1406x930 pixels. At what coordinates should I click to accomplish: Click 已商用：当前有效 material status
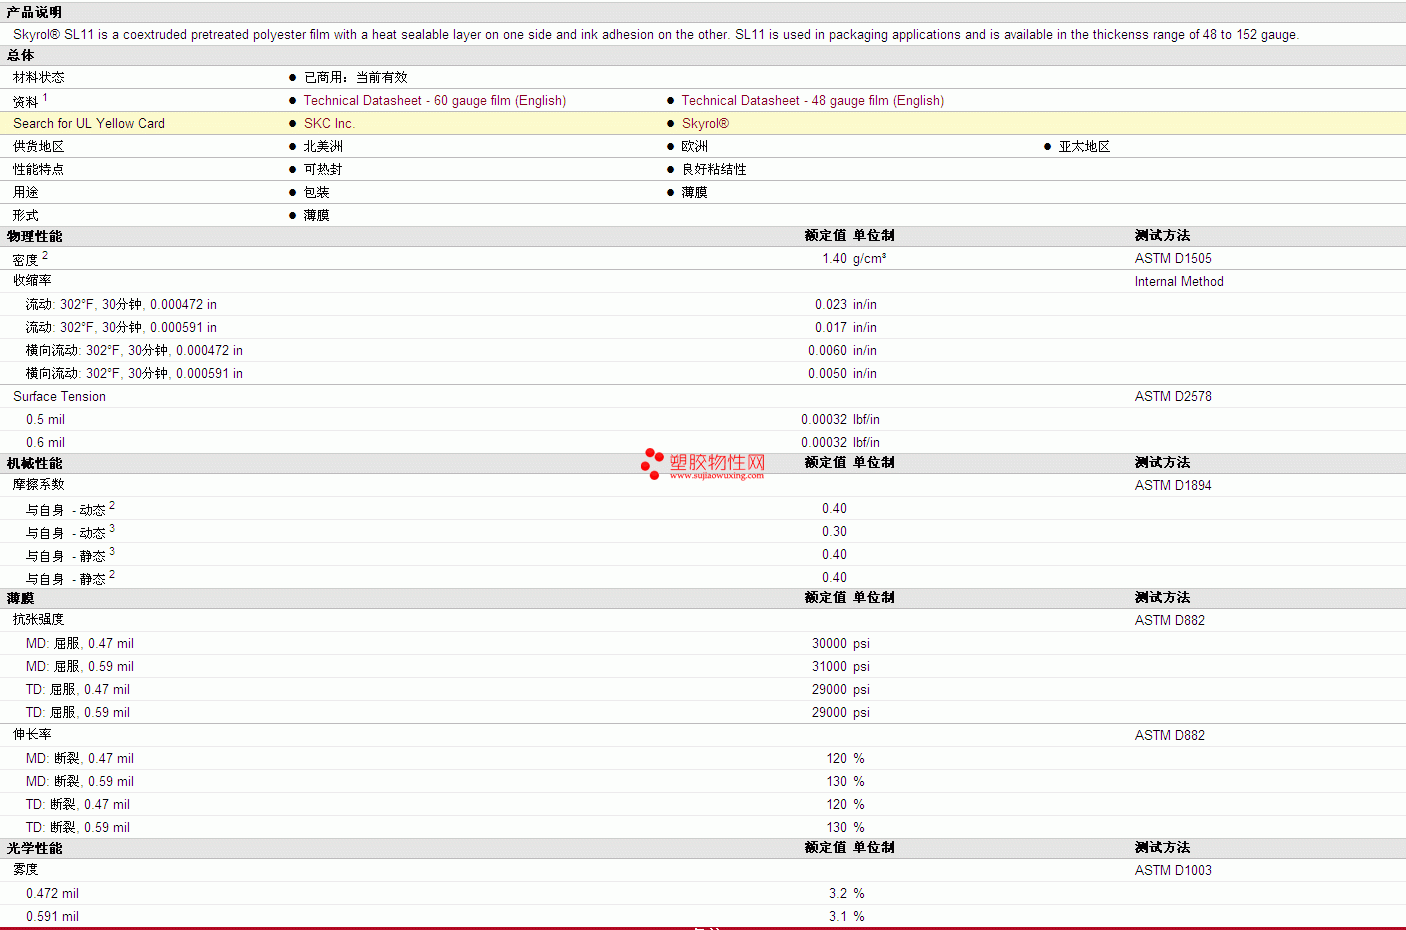coord(356,77)
